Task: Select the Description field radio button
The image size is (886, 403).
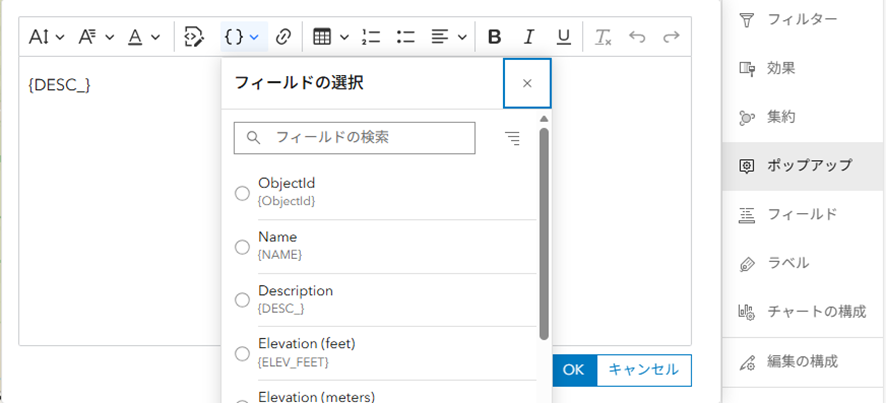Action: [242, 300]
